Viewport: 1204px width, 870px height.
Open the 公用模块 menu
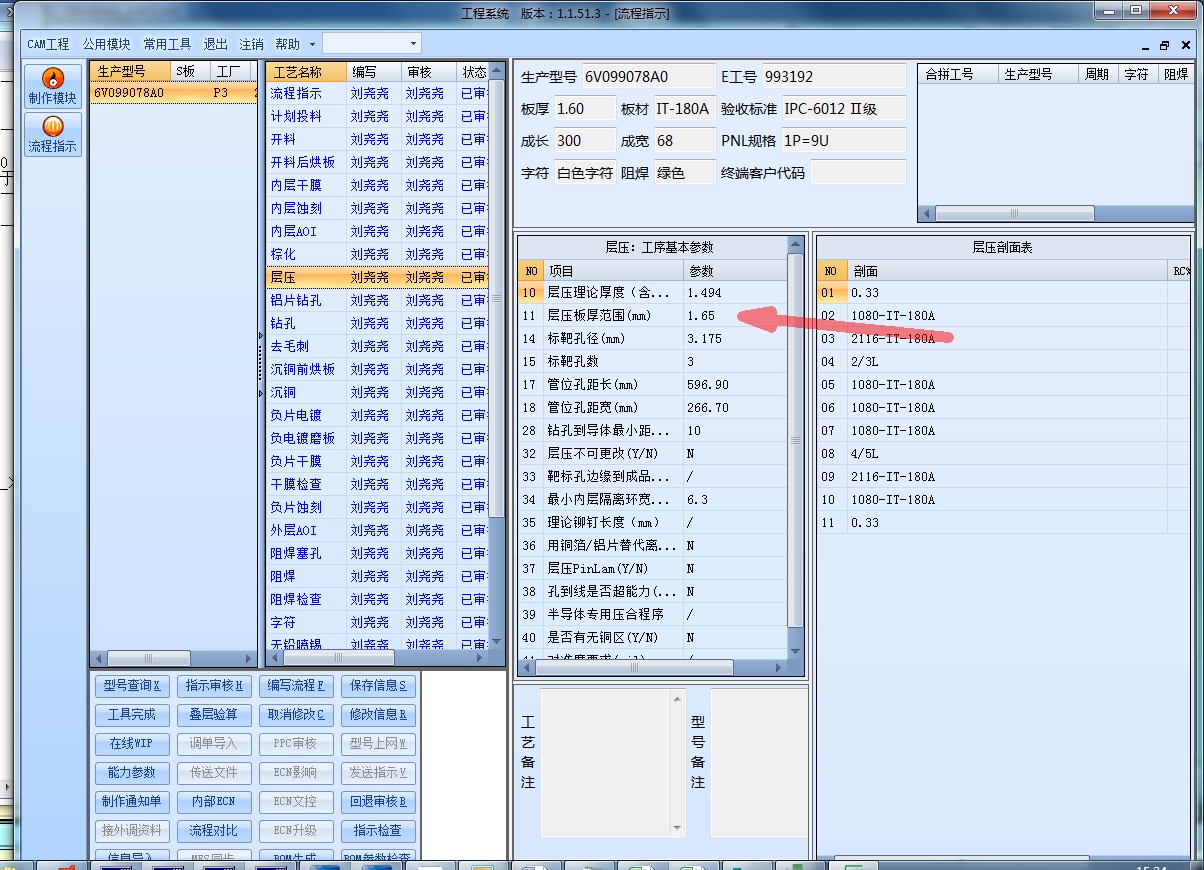point(106,44)
